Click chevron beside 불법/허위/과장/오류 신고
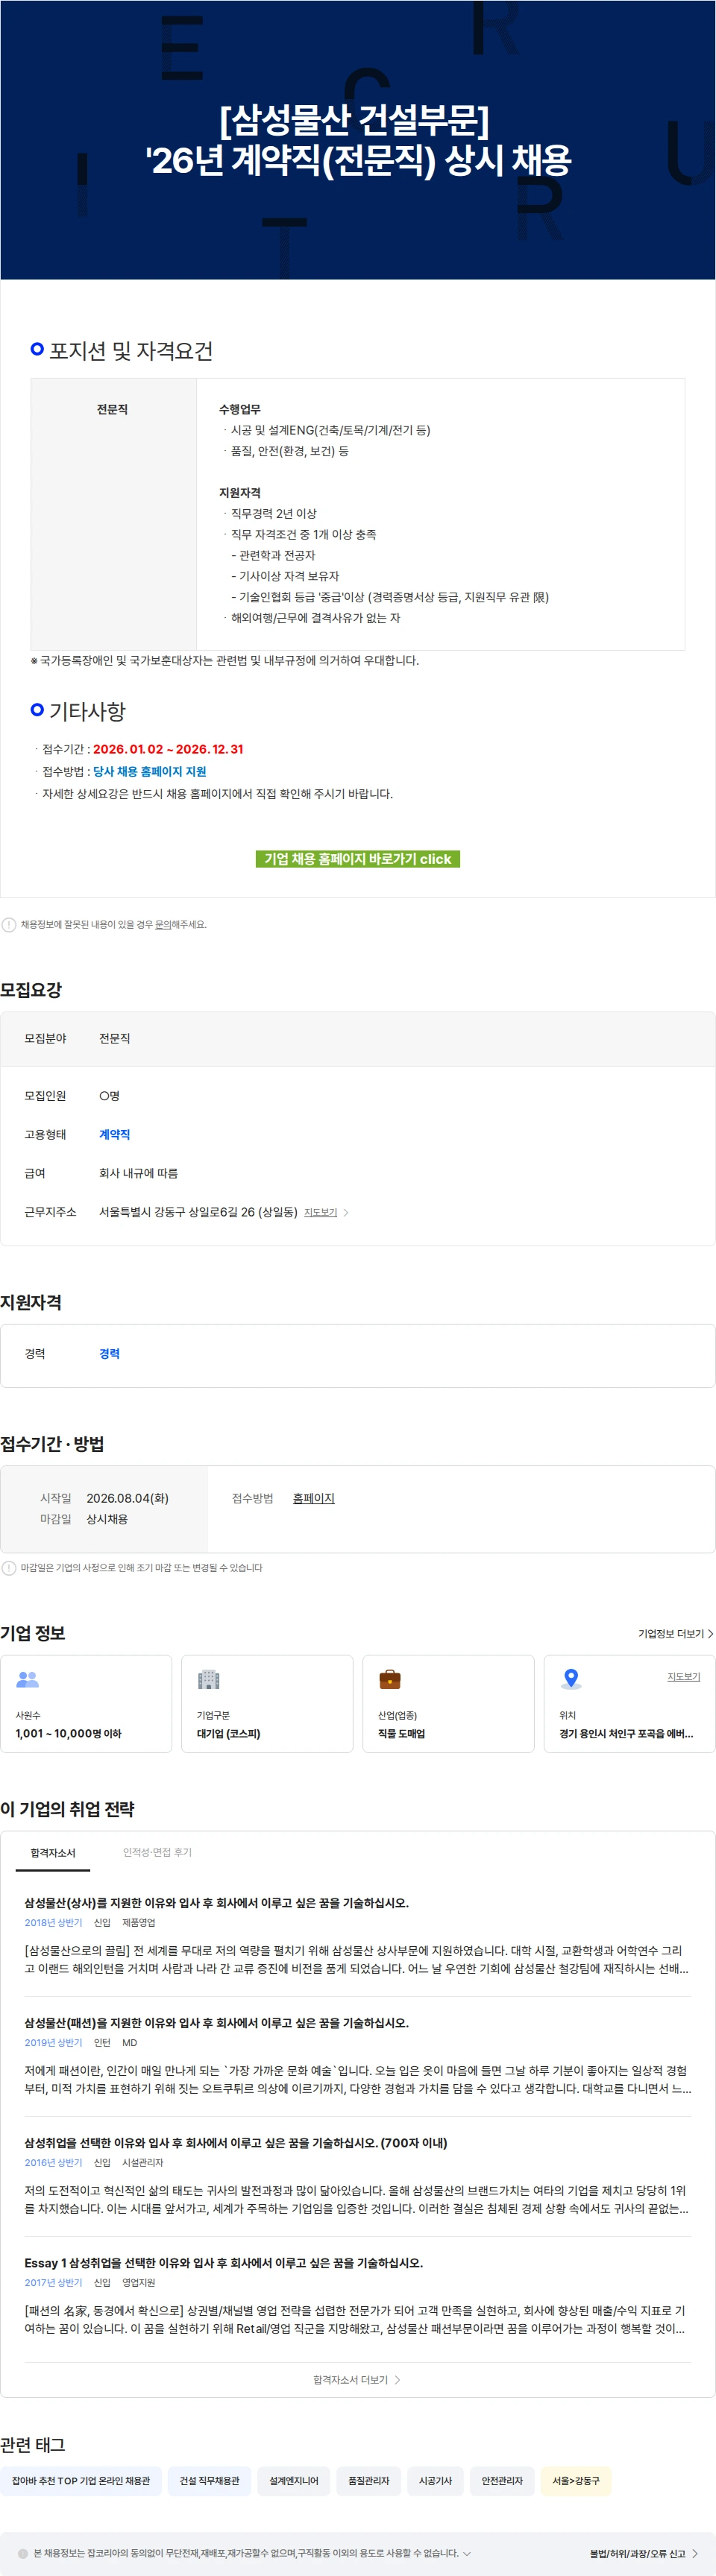The image size is (716, 2576). [x=695, y=2553]
